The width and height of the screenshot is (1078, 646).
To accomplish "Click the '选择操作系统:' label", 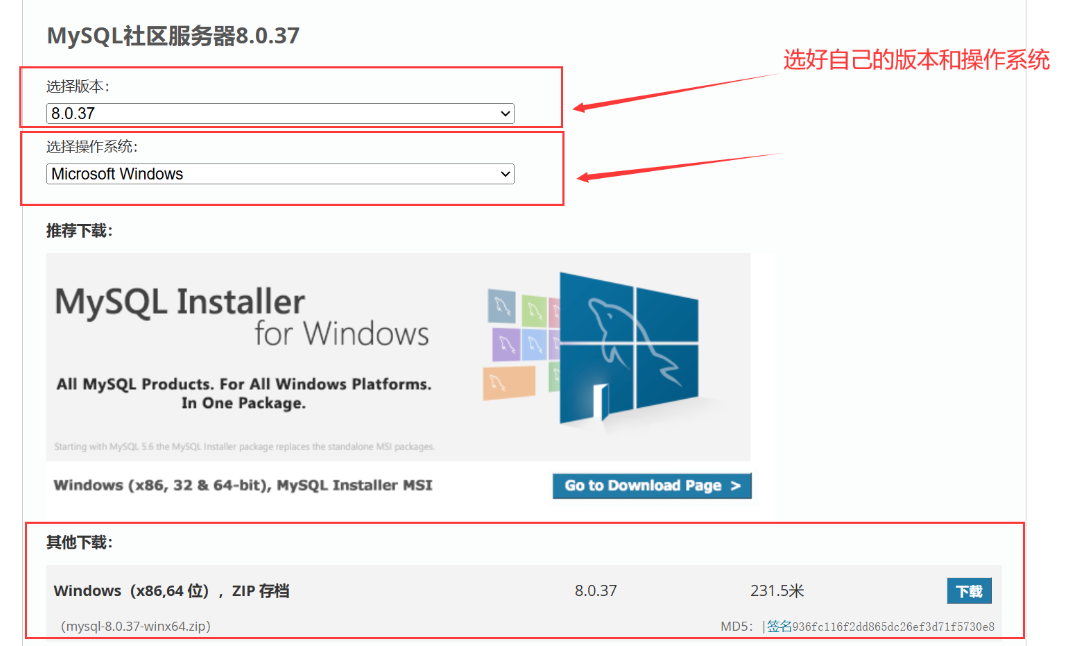I will (x=92, y=147).
